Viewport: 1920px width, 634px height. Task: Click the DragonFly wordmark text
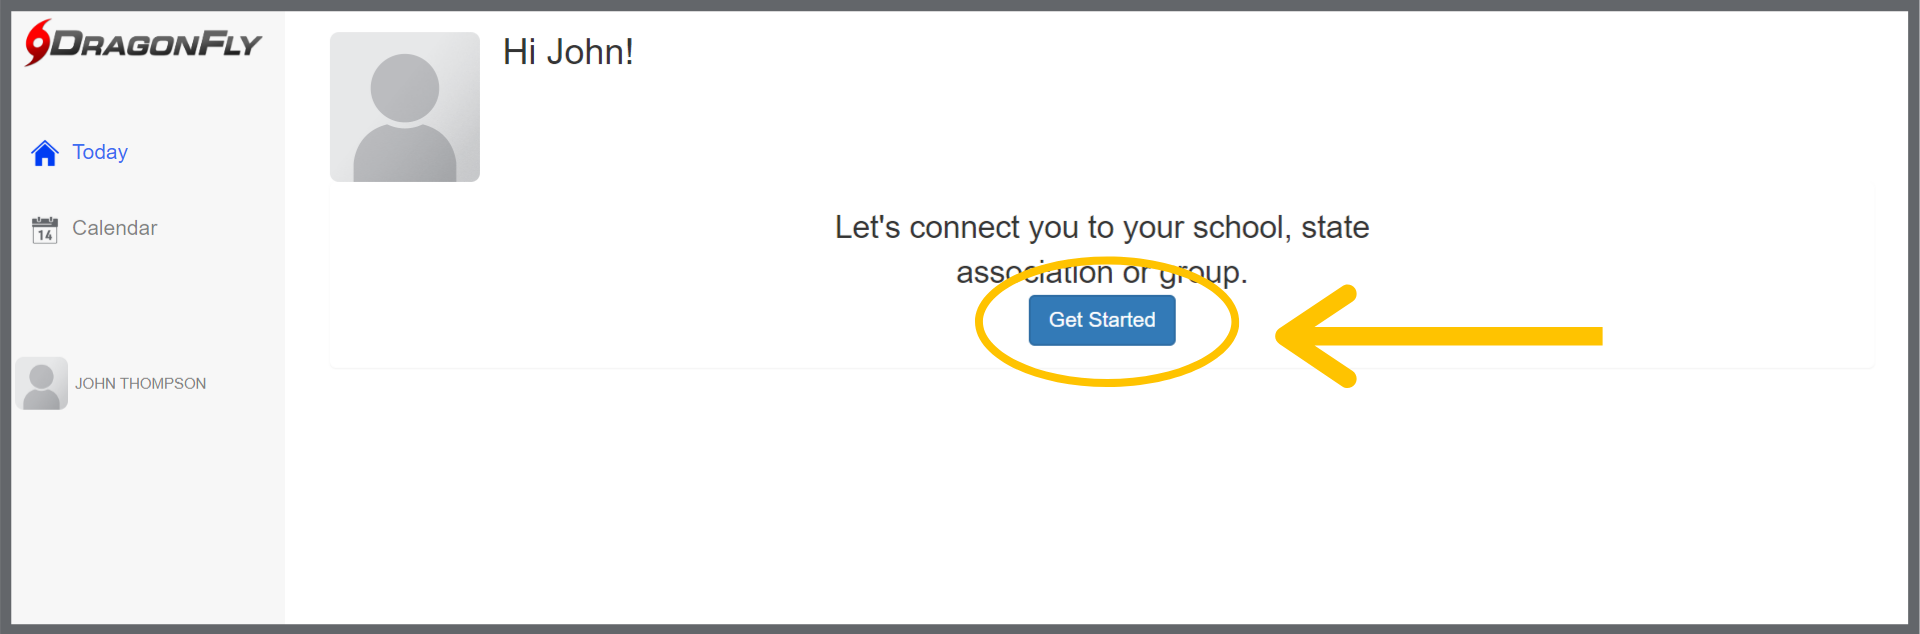(157, 45)
